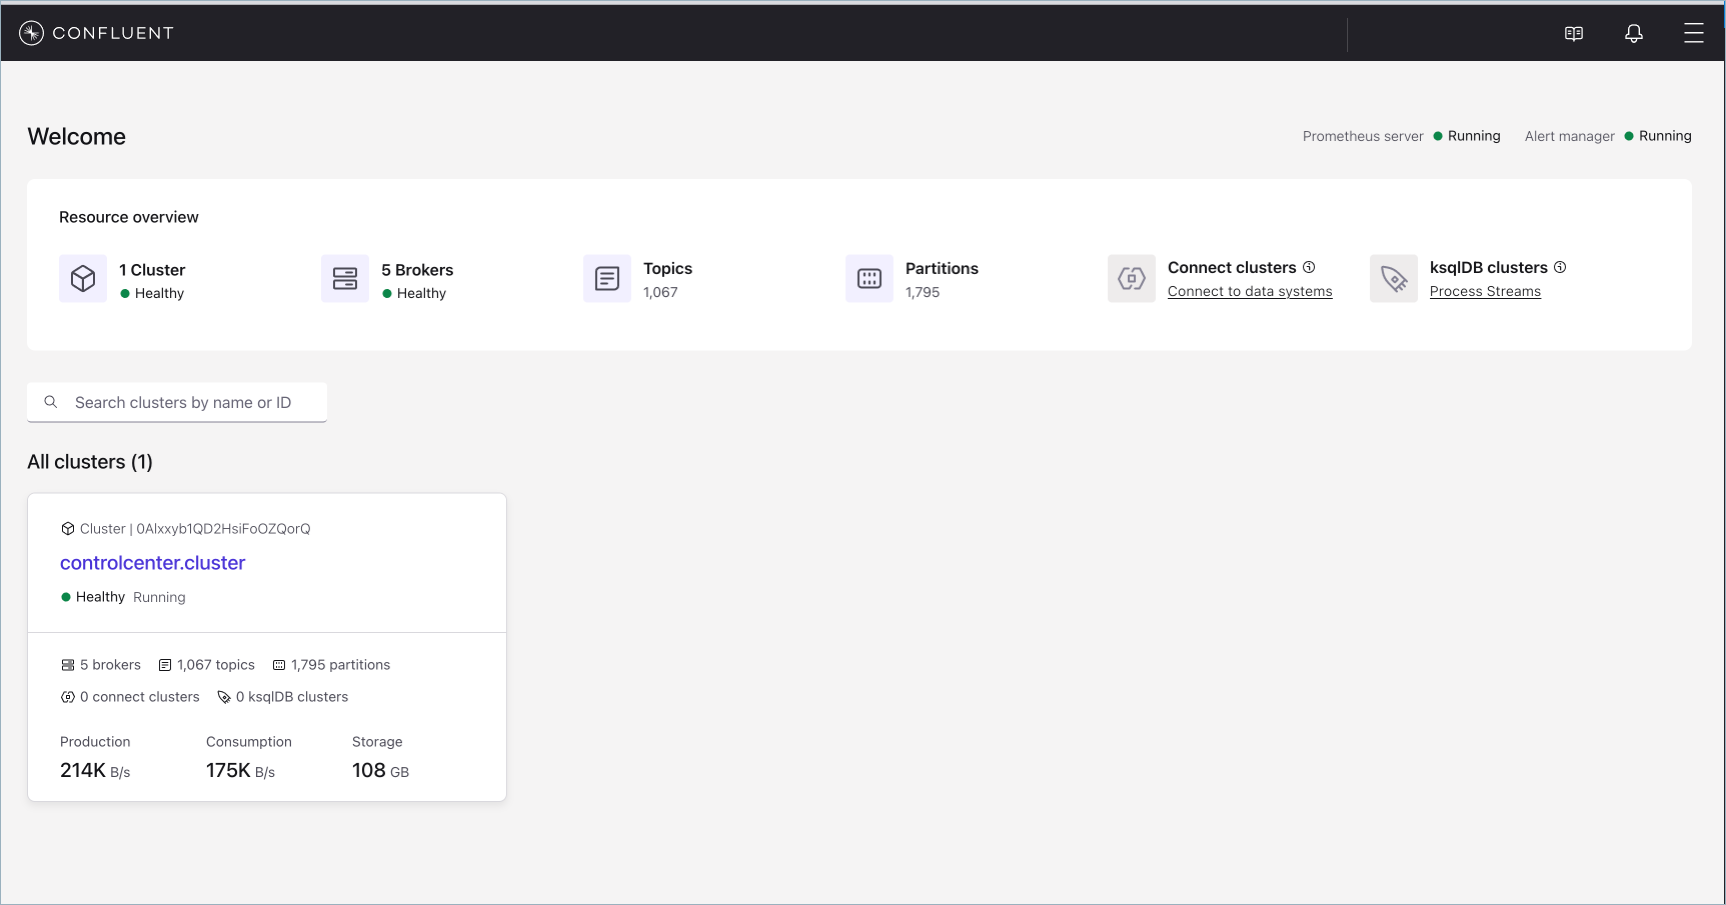Open the Process Streams link

(x=1484, y=292)
